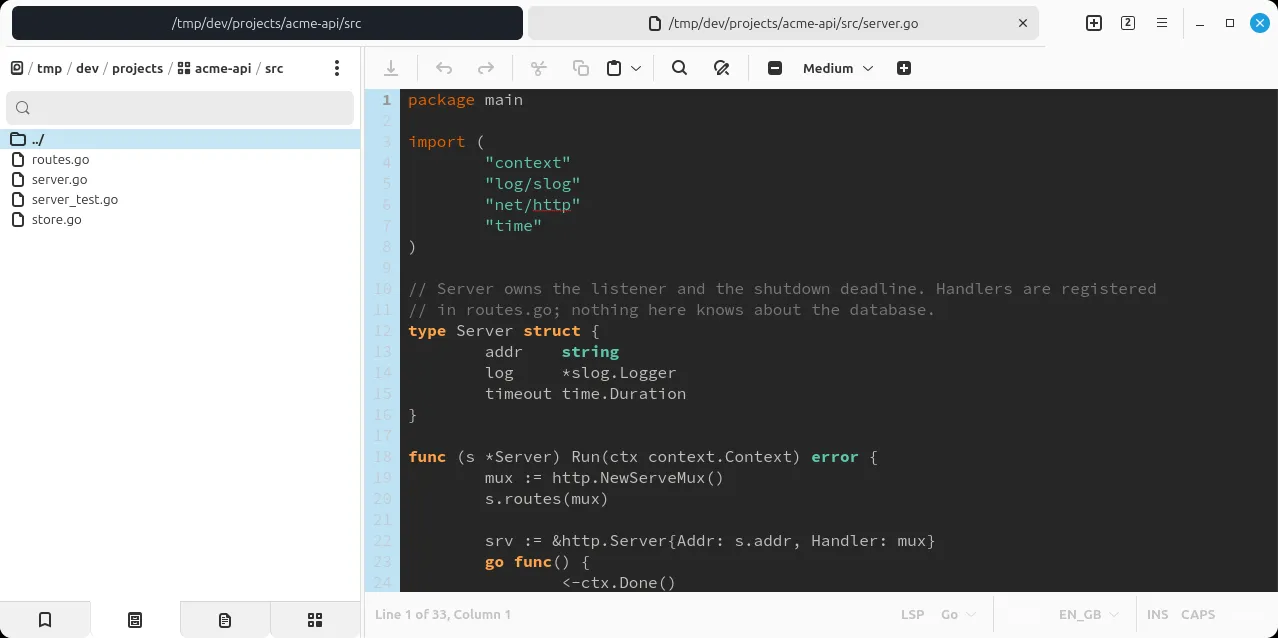Click line number 18 in the gutter
The image size is (1278, 638).
tap(382, 457)
